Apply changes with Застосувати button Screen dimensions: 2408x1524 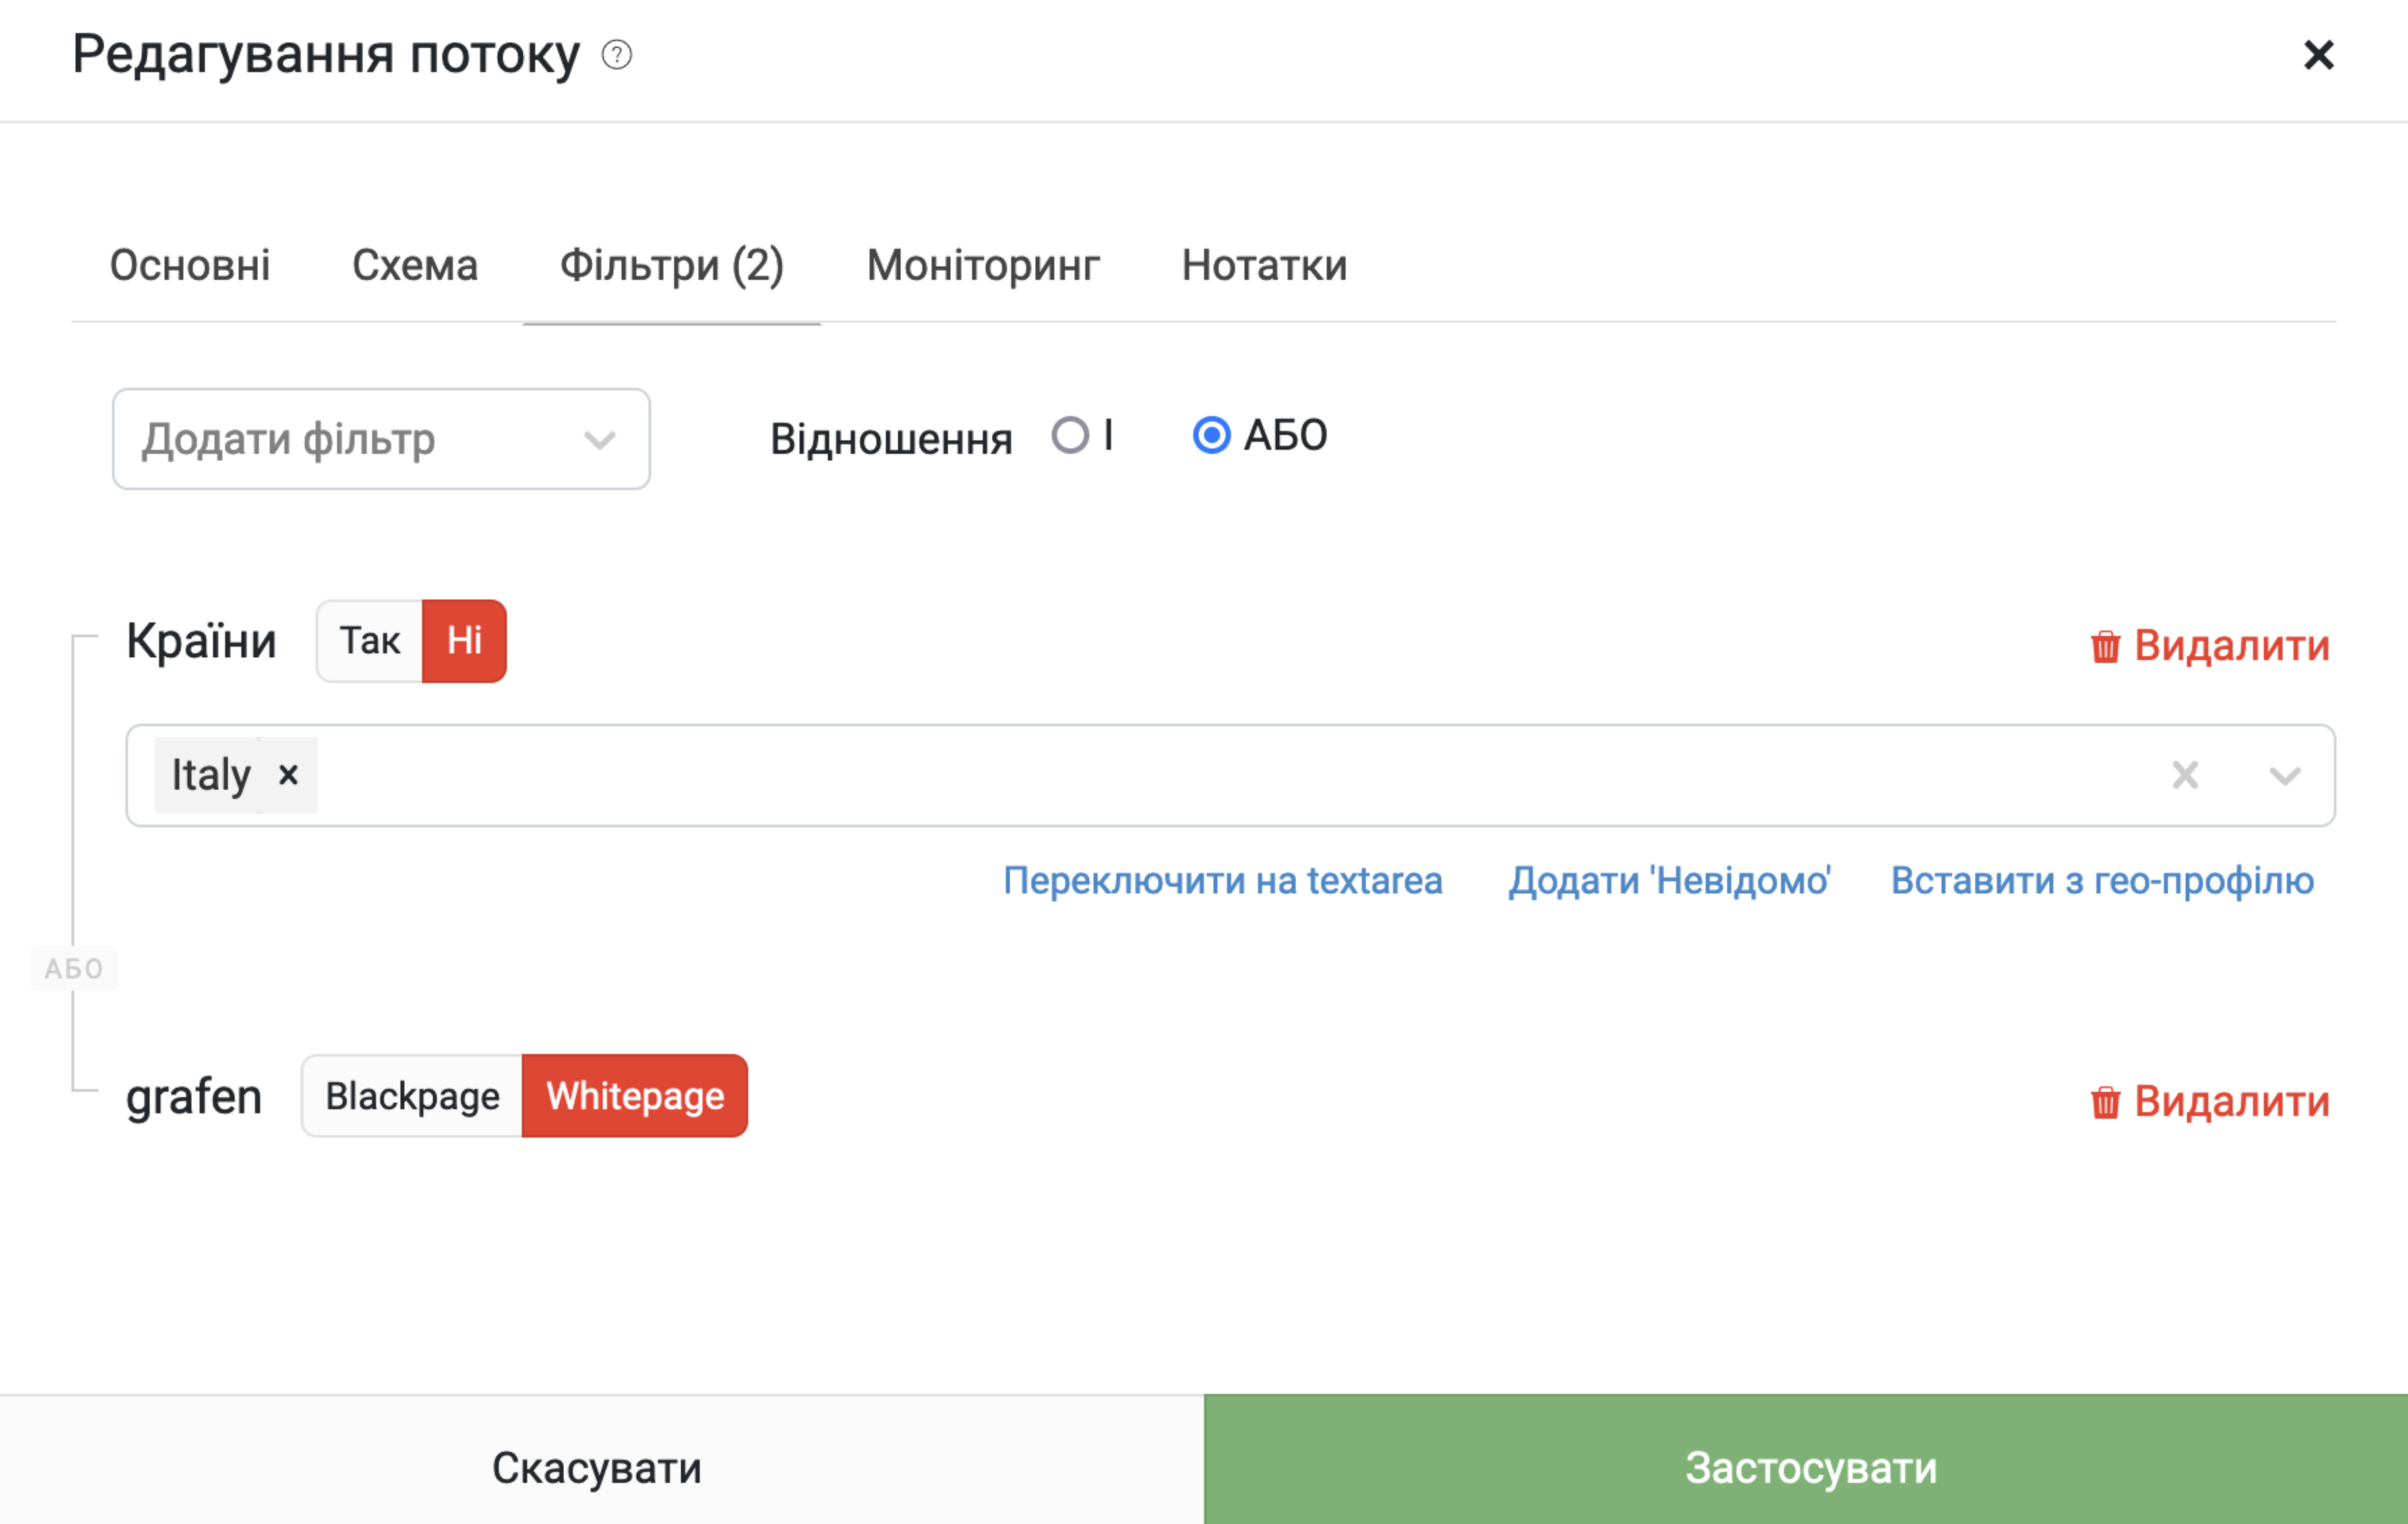(x=1806, y=1460)
